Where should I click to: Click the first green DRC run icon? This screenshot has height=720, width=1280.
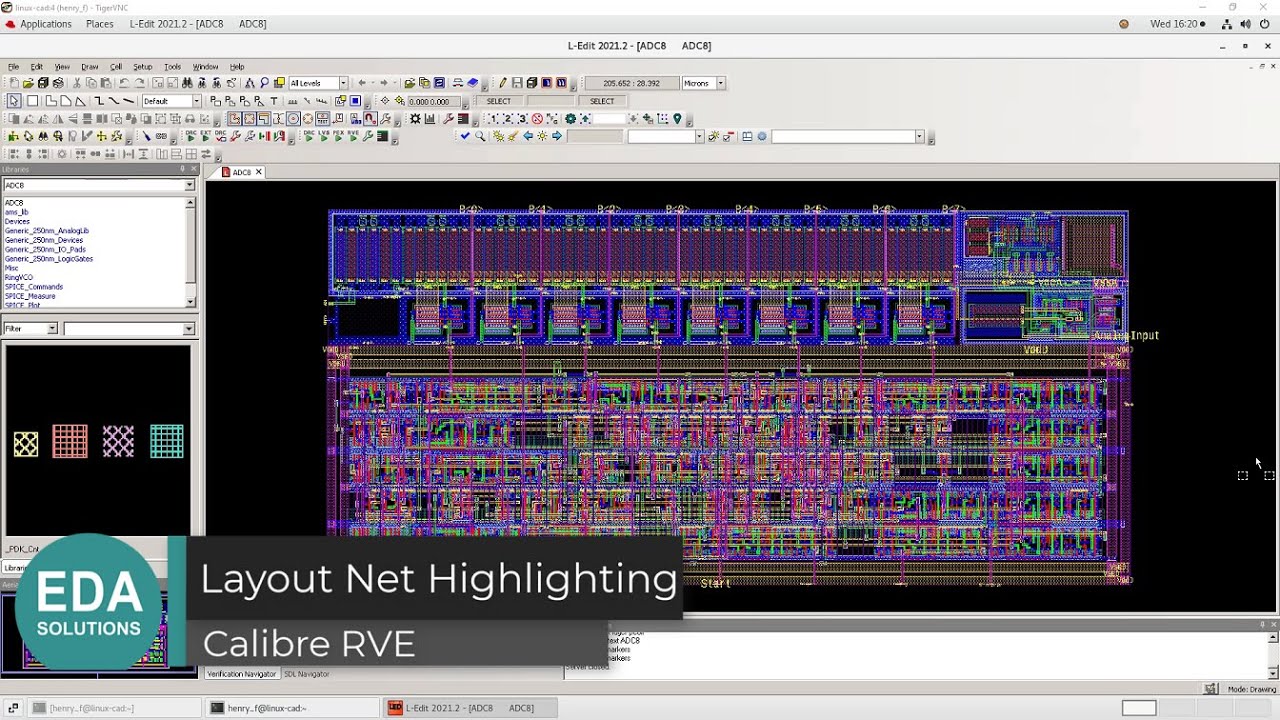(191, 136)
